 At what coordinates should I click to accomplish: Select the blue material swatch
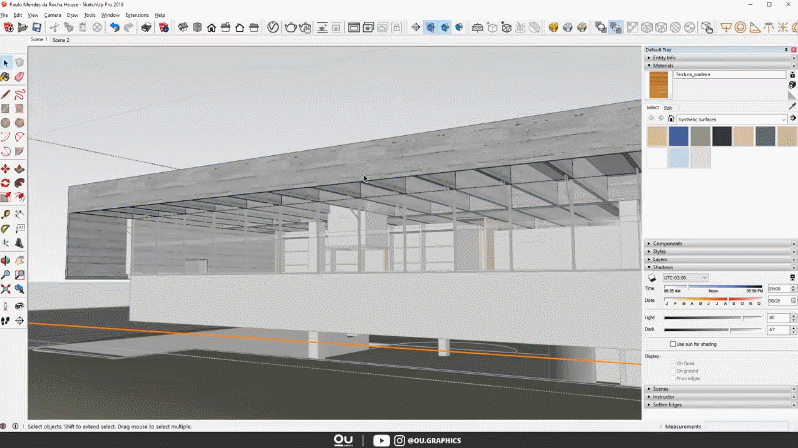678,136
